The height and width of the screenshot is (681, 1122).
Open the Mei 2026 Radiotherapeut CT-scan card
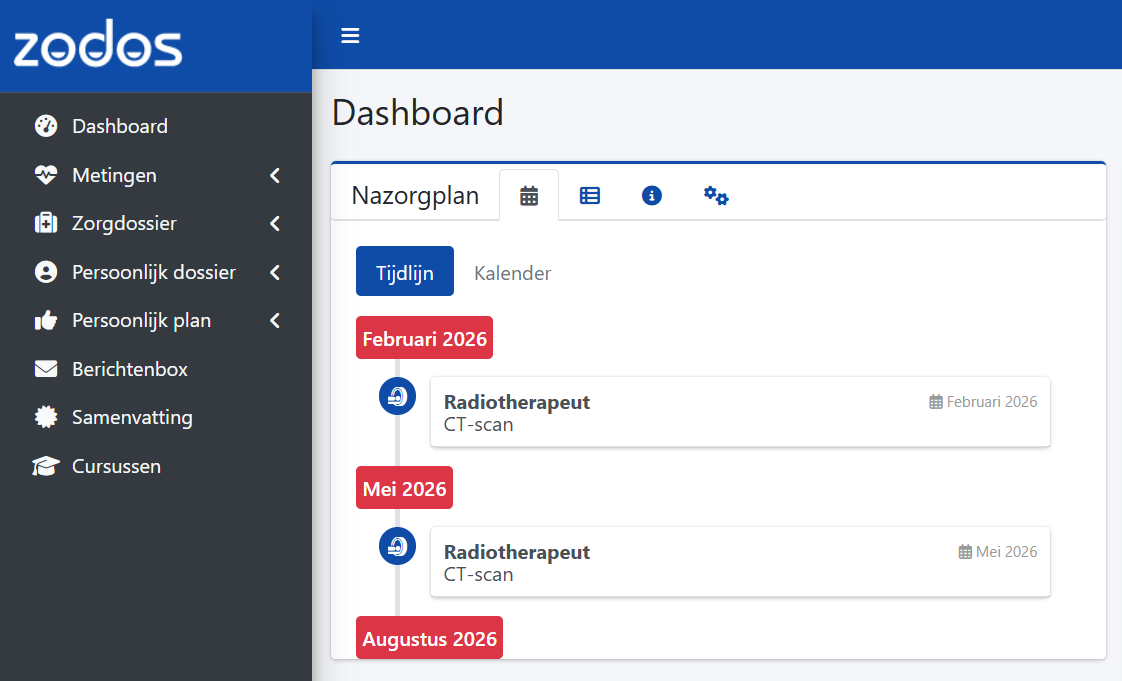coord(739,562)
